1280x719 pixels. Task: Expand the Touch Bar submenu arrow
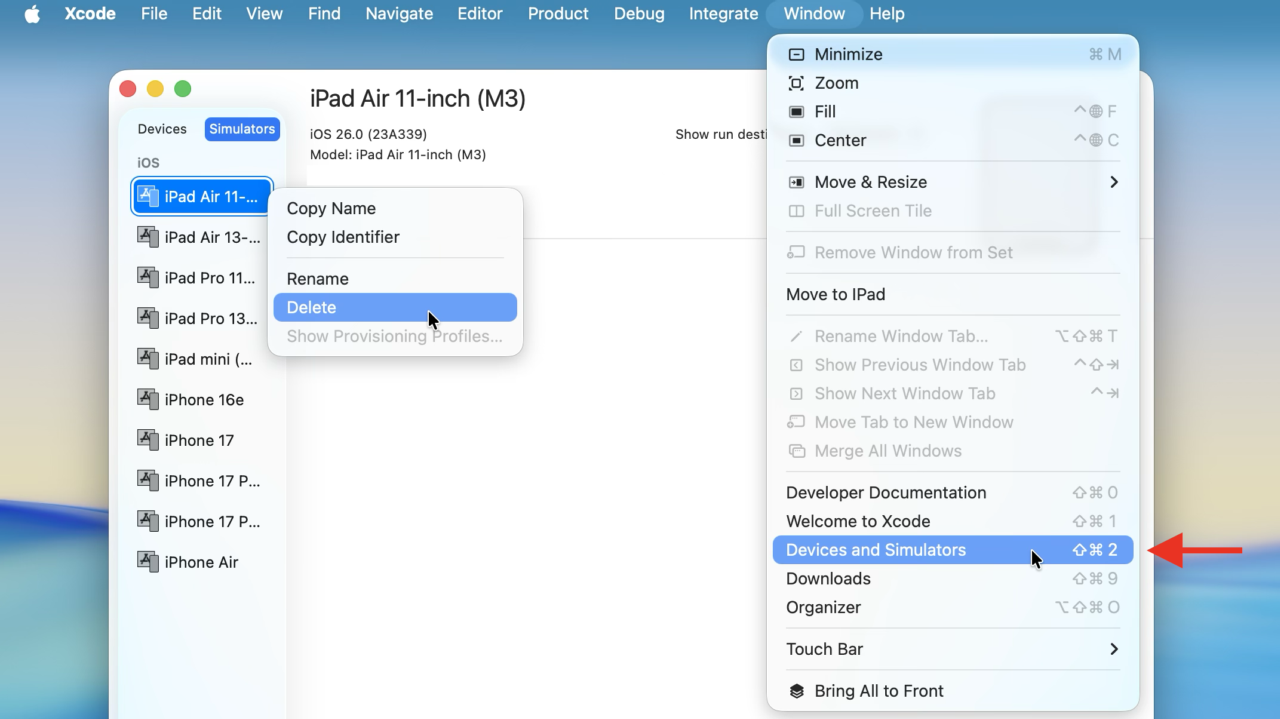pyautogui.click(x=1113, y=649)
